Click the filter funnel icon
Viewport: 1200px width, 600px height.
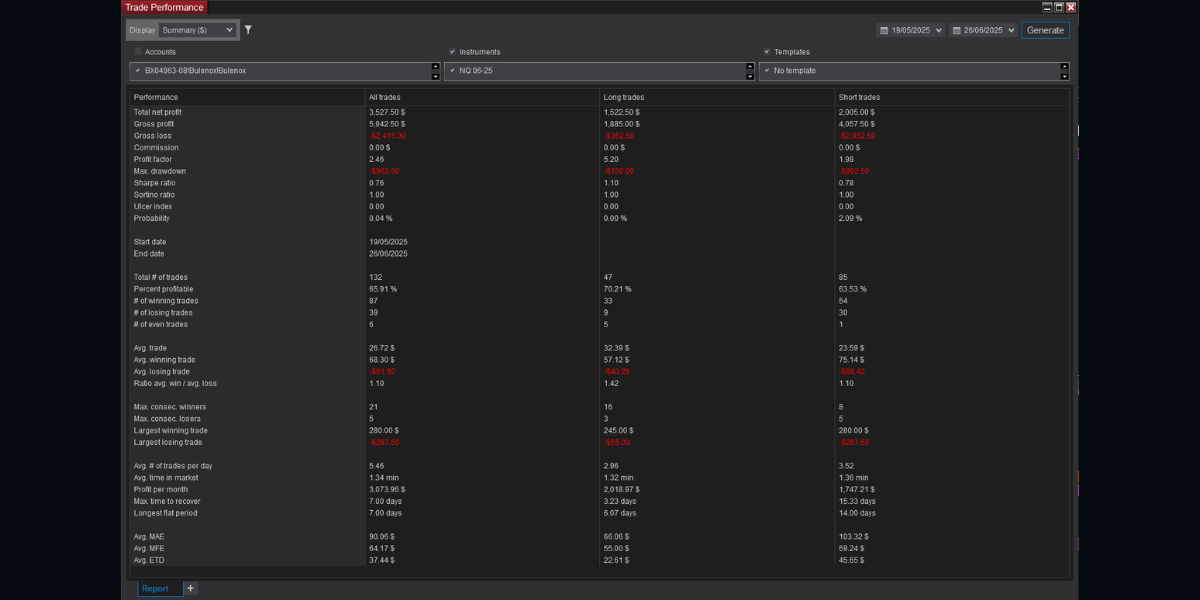tap(248, 30)
